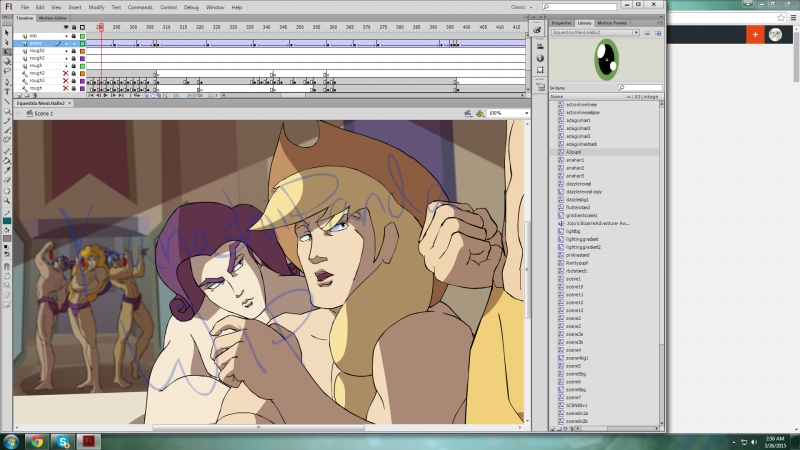Open Chrome from the Windows taskbar
800x450 pixels.
tap(36, 440)
